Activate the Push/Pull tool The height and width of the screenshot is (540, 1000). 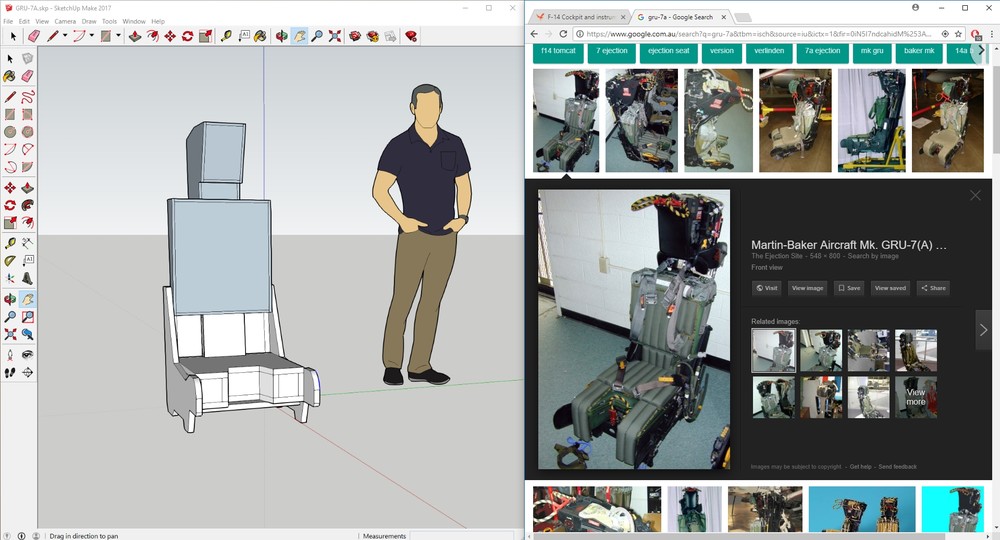[135, 36]
